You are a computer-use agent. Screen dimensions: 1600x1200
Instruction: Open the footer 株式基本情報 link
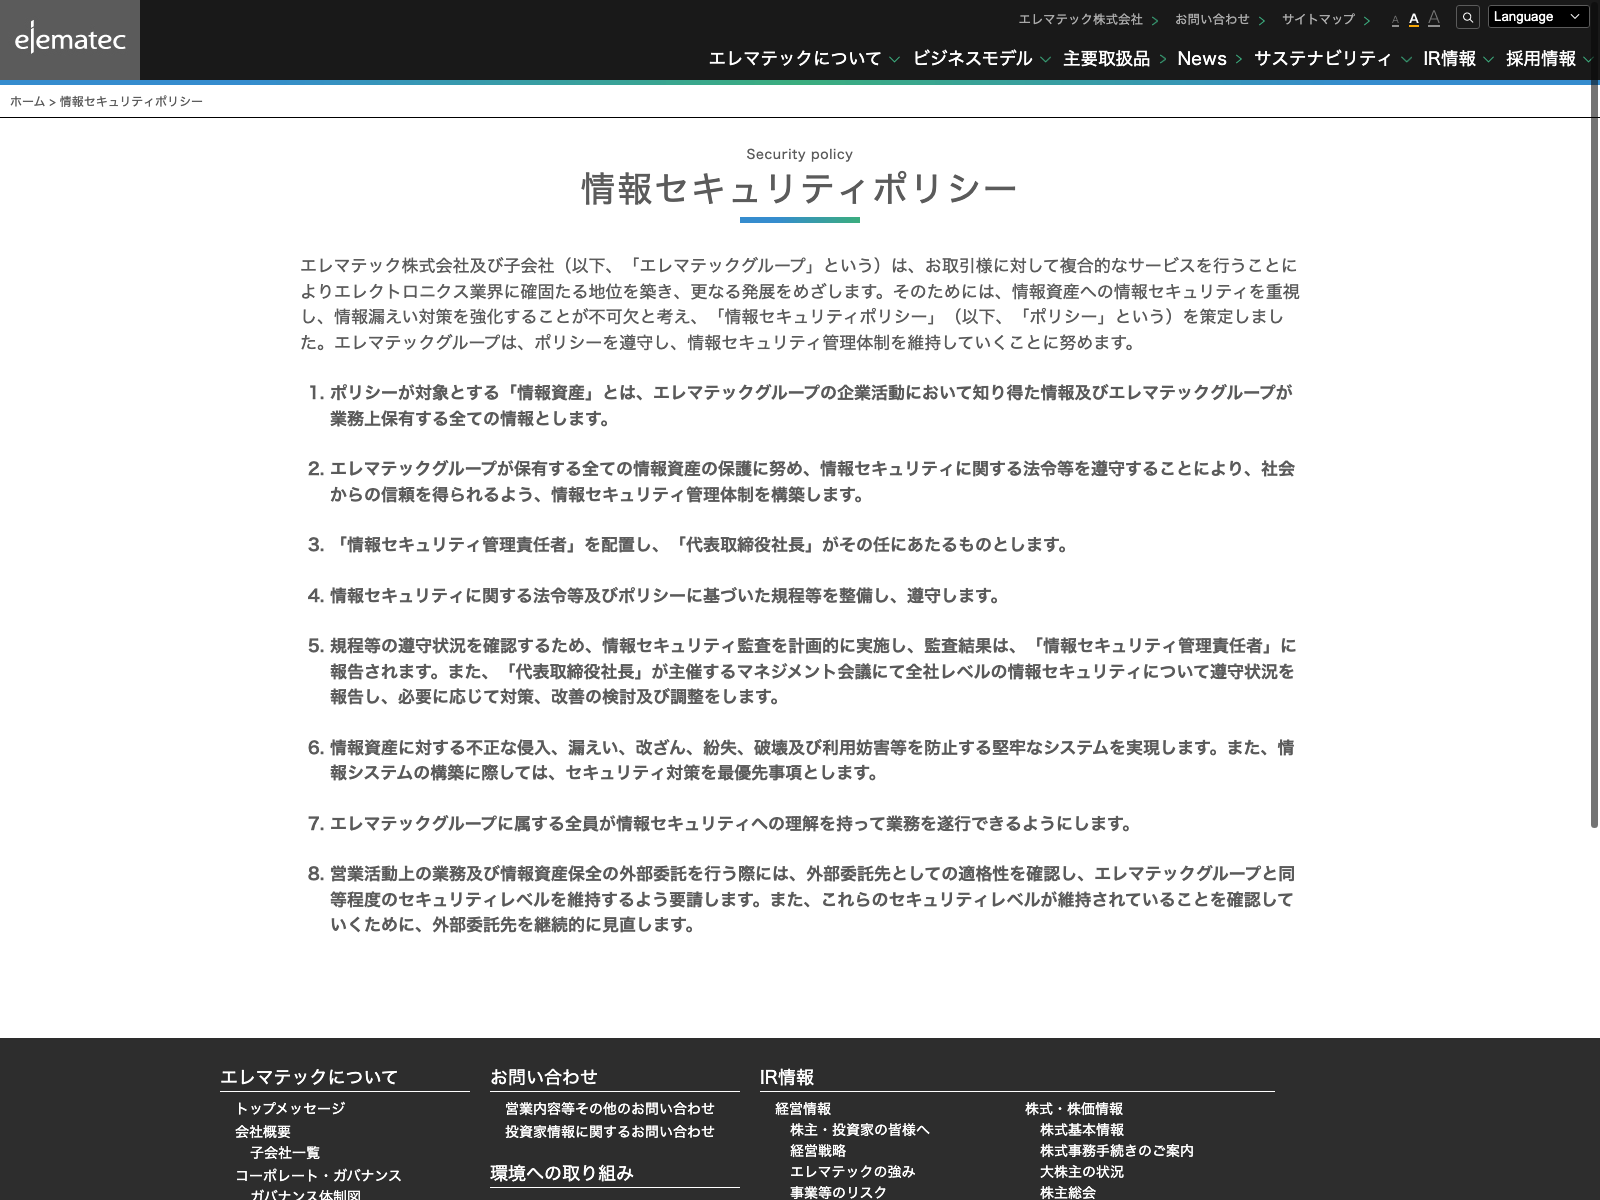(1082, 1130)
